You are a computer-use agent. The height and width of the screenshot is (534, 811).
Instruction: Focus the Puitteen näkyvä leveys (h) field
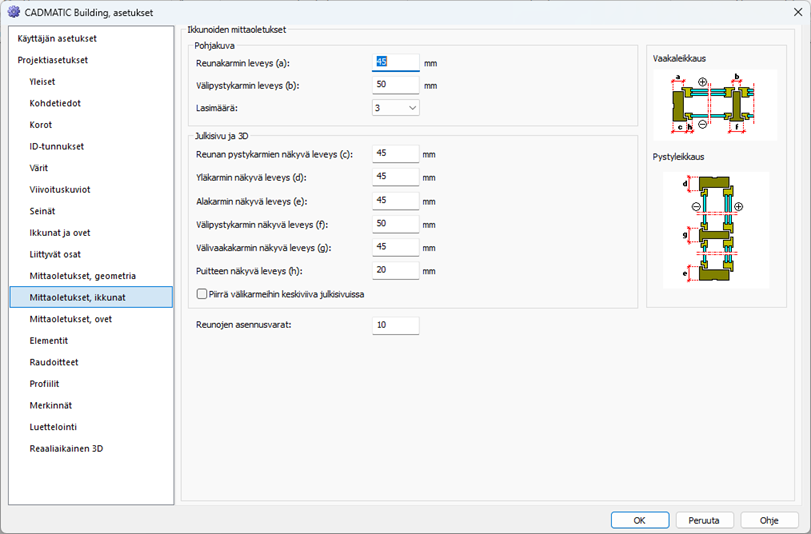[395, 270]
